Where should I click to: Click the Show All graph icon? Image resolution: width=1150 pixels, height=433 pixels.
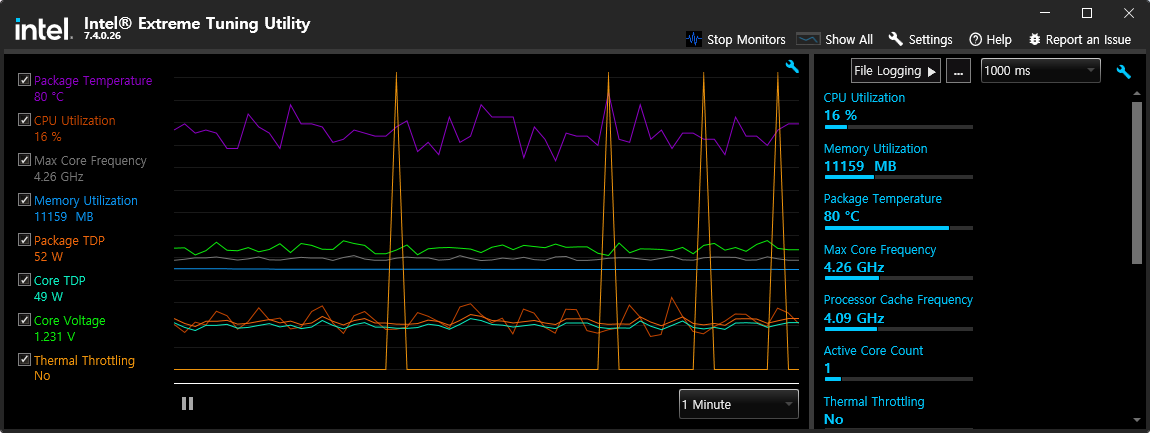pos(808,39)
